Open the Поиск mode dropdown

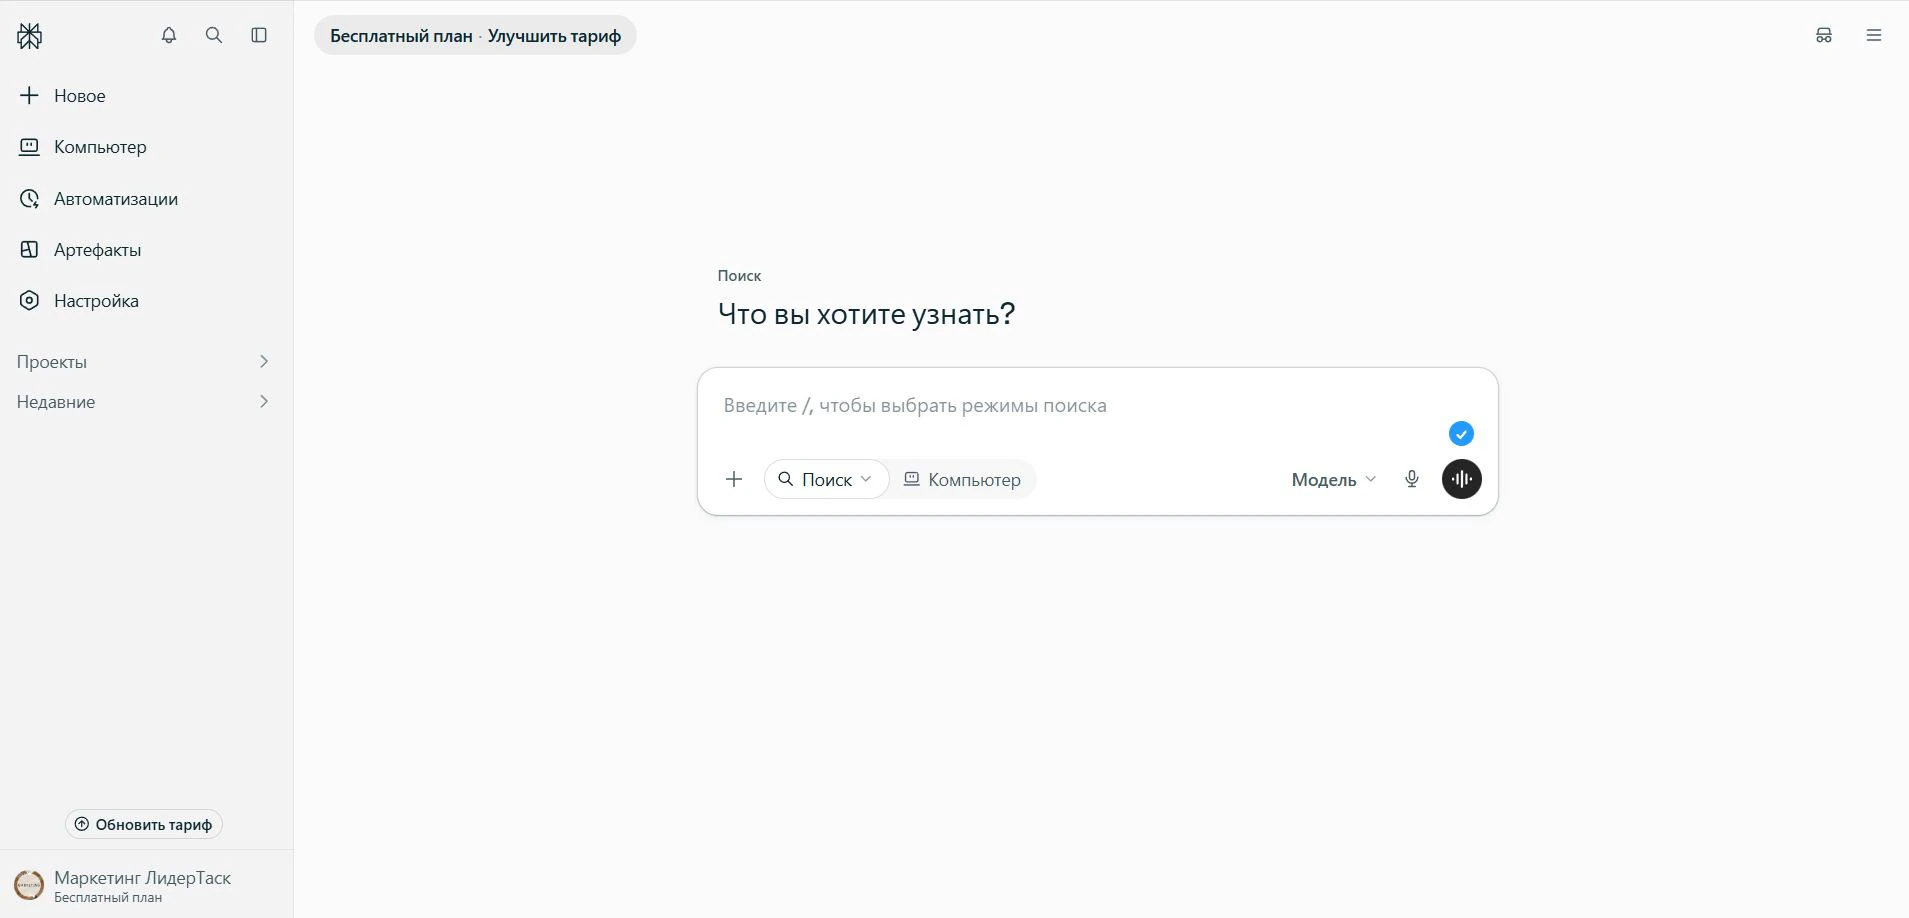point(826,480)
